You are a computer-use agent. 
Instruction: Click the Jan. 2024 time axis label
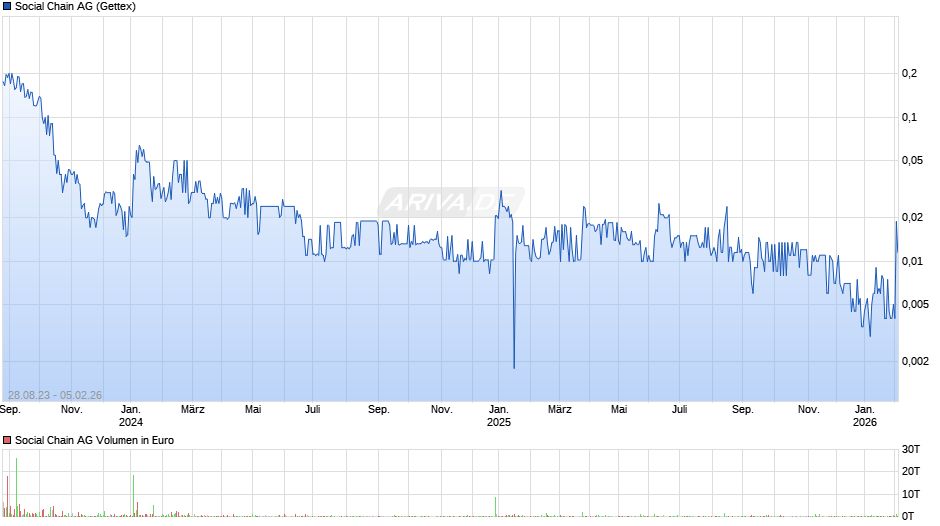click(x=131, y=416)
